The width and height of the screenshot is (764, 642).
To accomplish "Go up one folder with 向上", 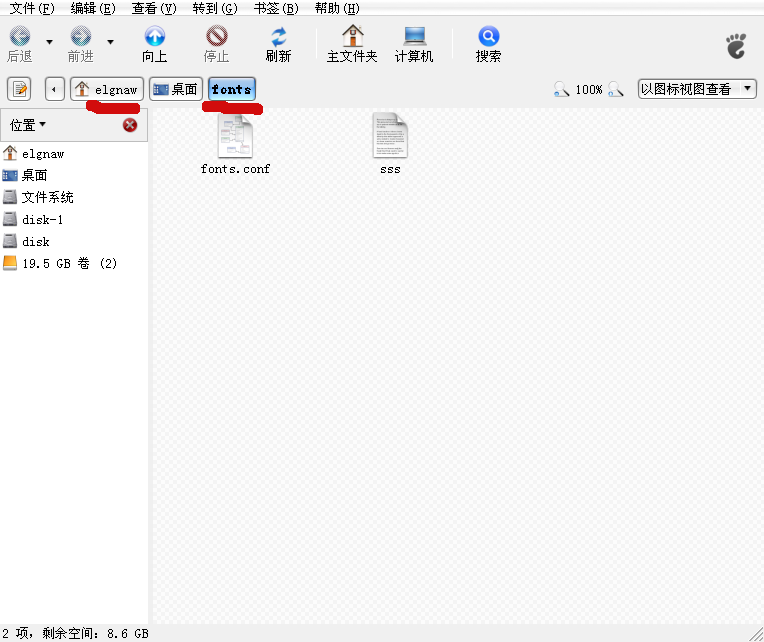I will coord(155,44).
